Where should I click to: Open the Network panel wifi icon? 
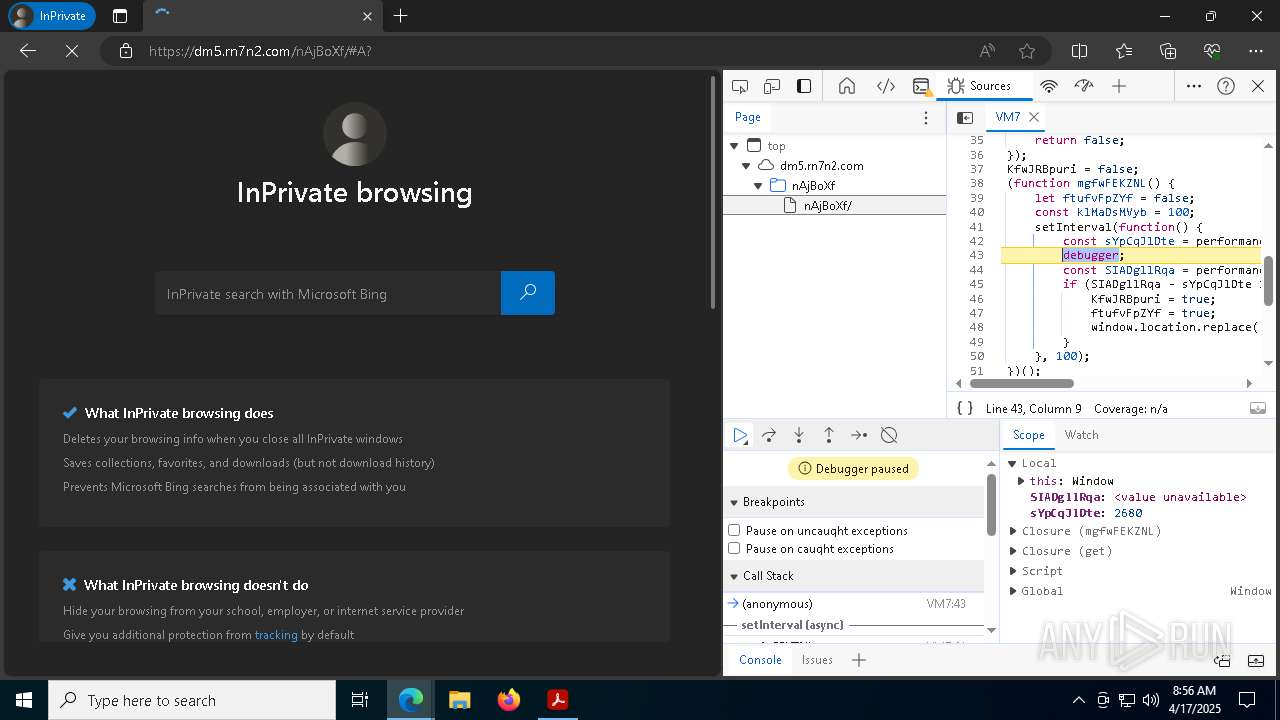tap(1049, 86)
